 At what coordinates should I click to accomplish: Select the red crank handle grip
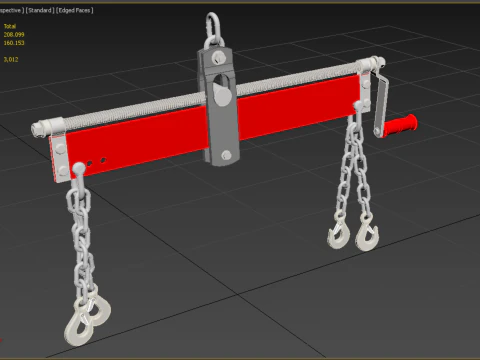click(x=400, y=126)
